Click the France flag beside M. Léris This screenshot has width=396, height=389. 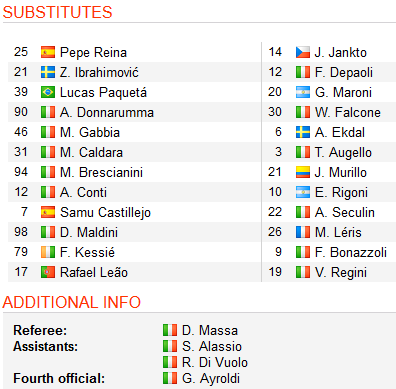click(x=303, y=232)
